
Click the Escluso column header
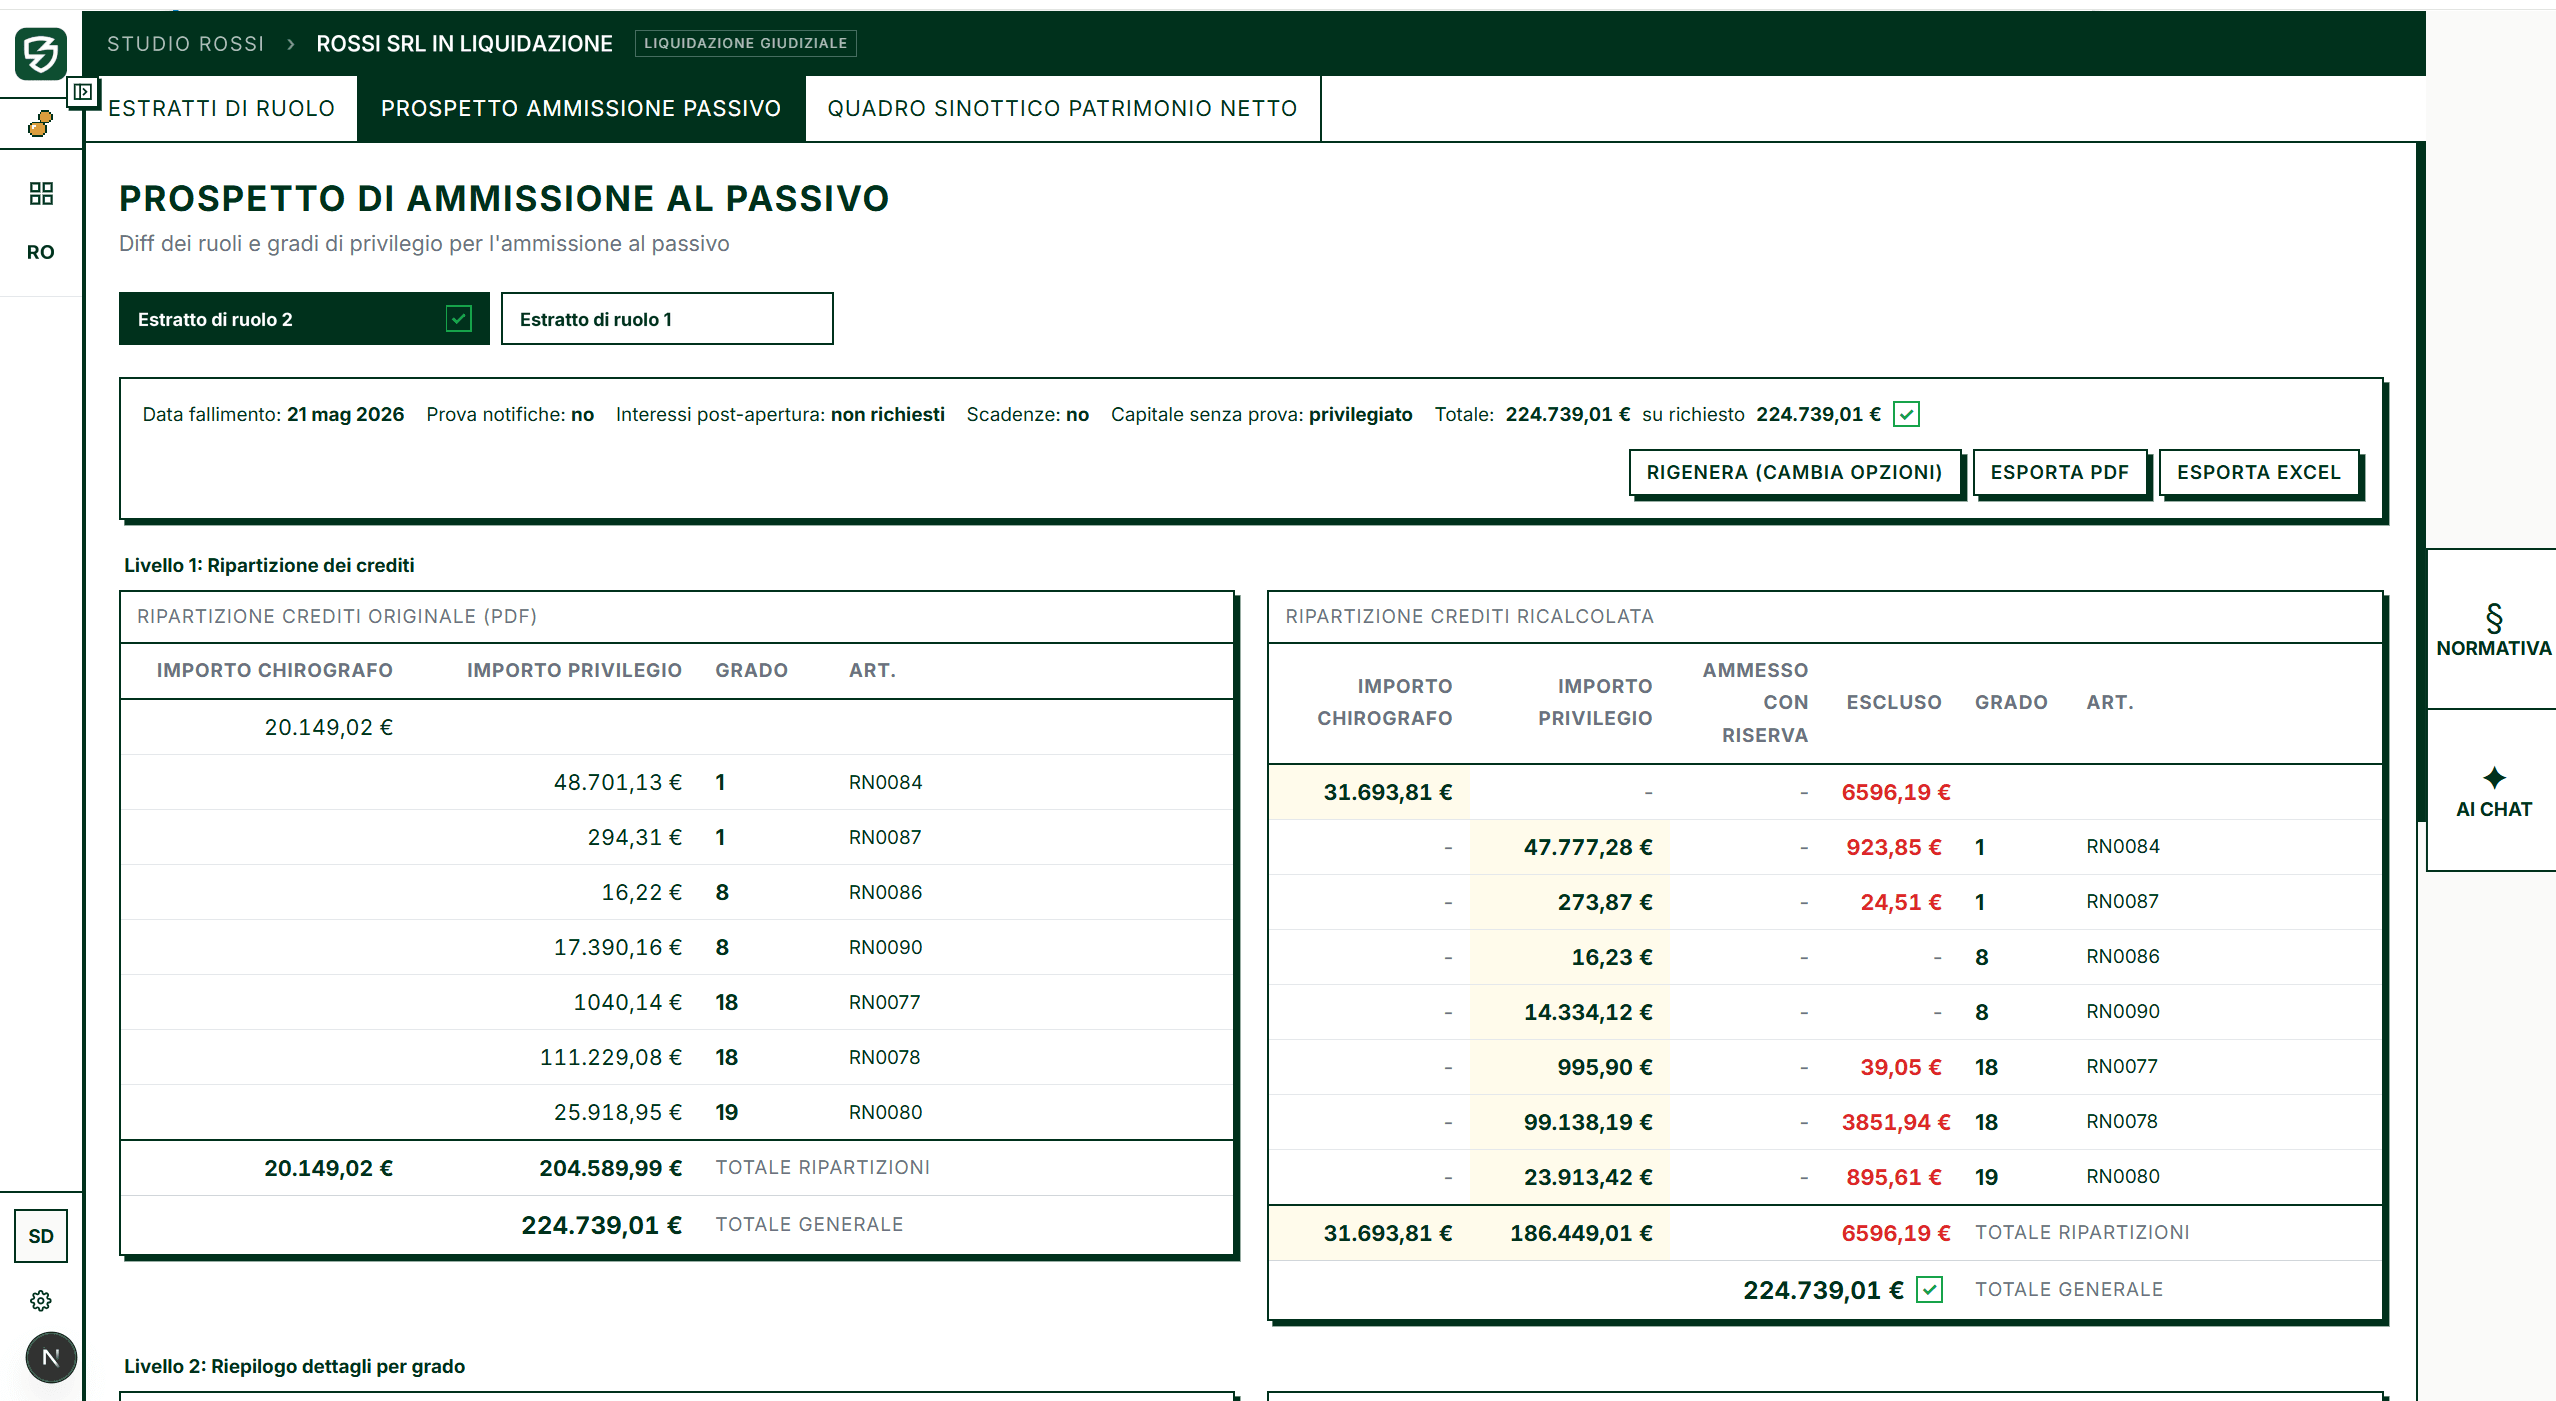(1894, 702)
